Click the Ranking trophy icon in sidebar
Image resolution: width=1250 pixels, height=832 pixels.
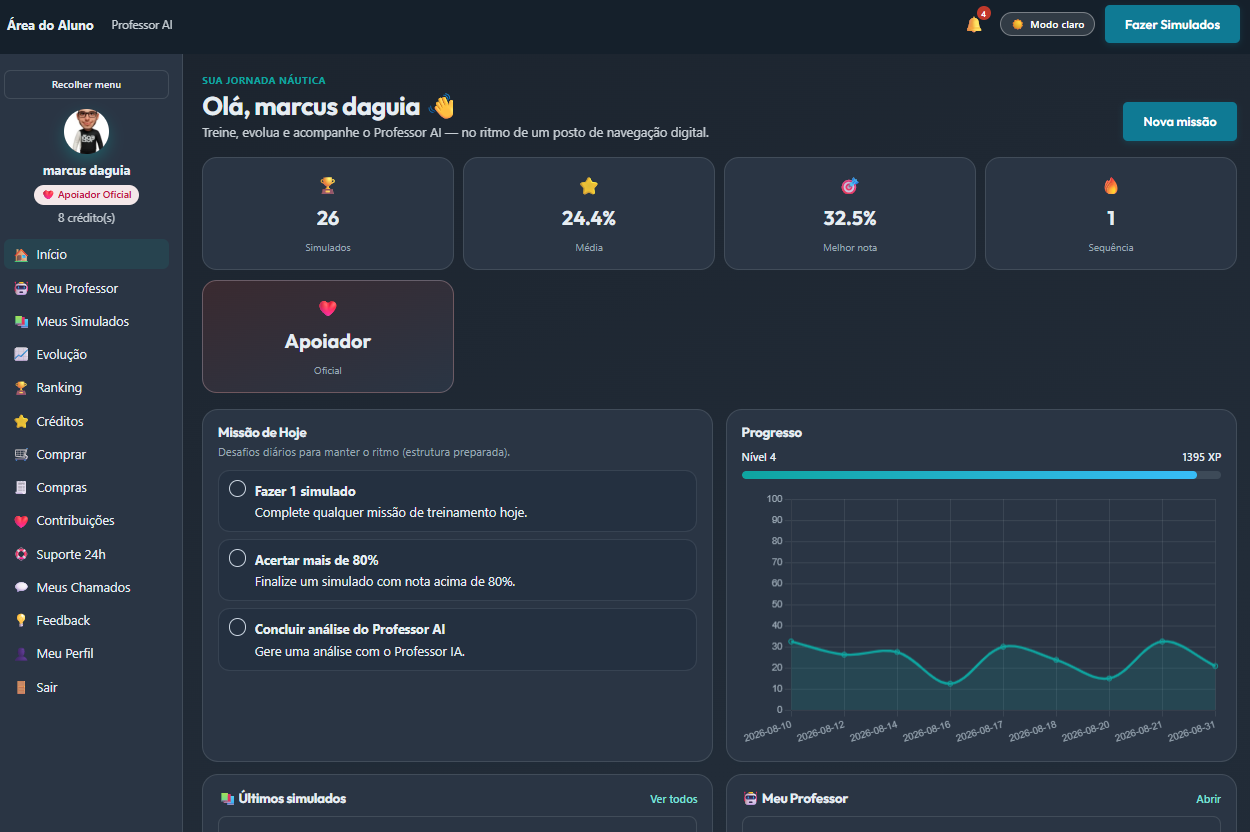21,388
